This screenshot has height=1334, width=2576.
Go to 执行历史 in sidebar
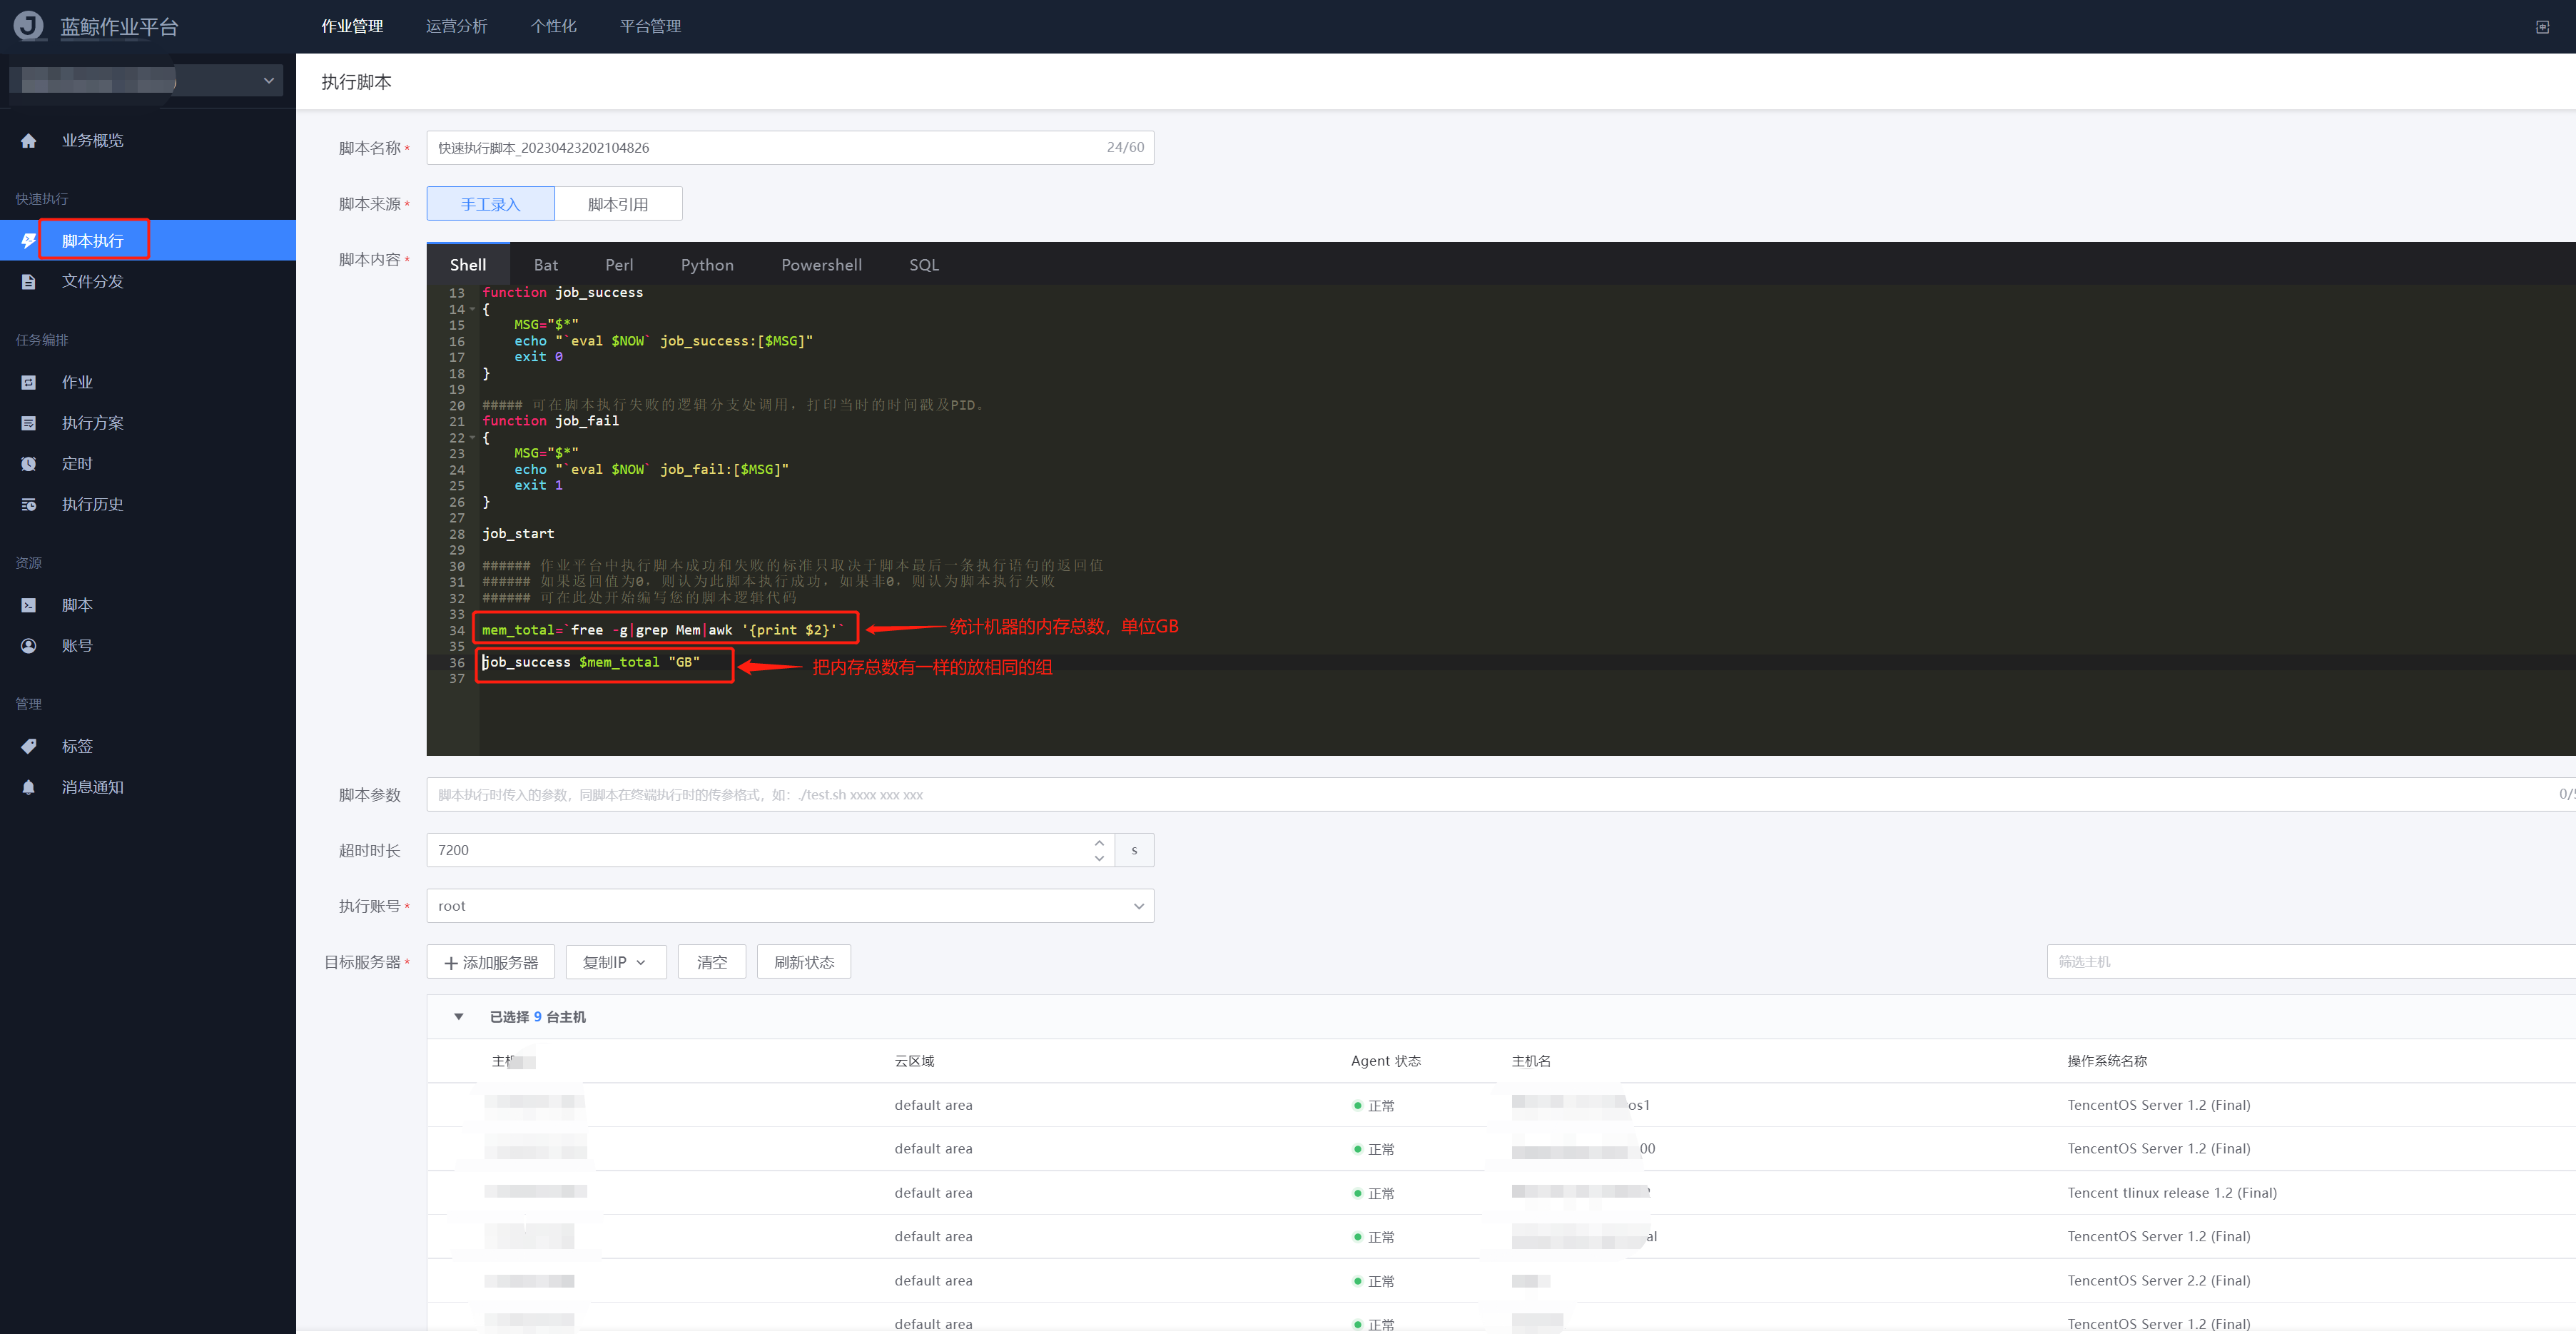93,505
